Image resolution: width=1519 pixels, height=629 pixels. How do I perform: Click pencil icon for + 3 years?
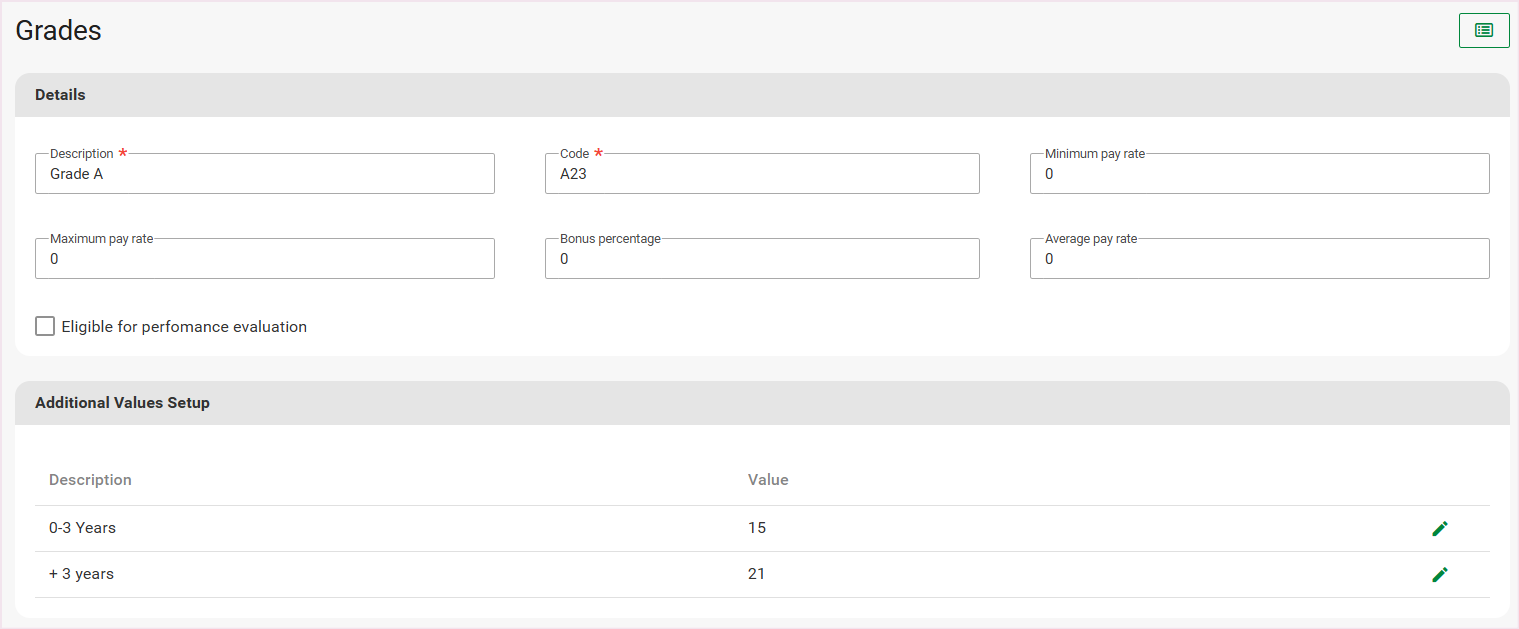click(x=1439, y=575)
